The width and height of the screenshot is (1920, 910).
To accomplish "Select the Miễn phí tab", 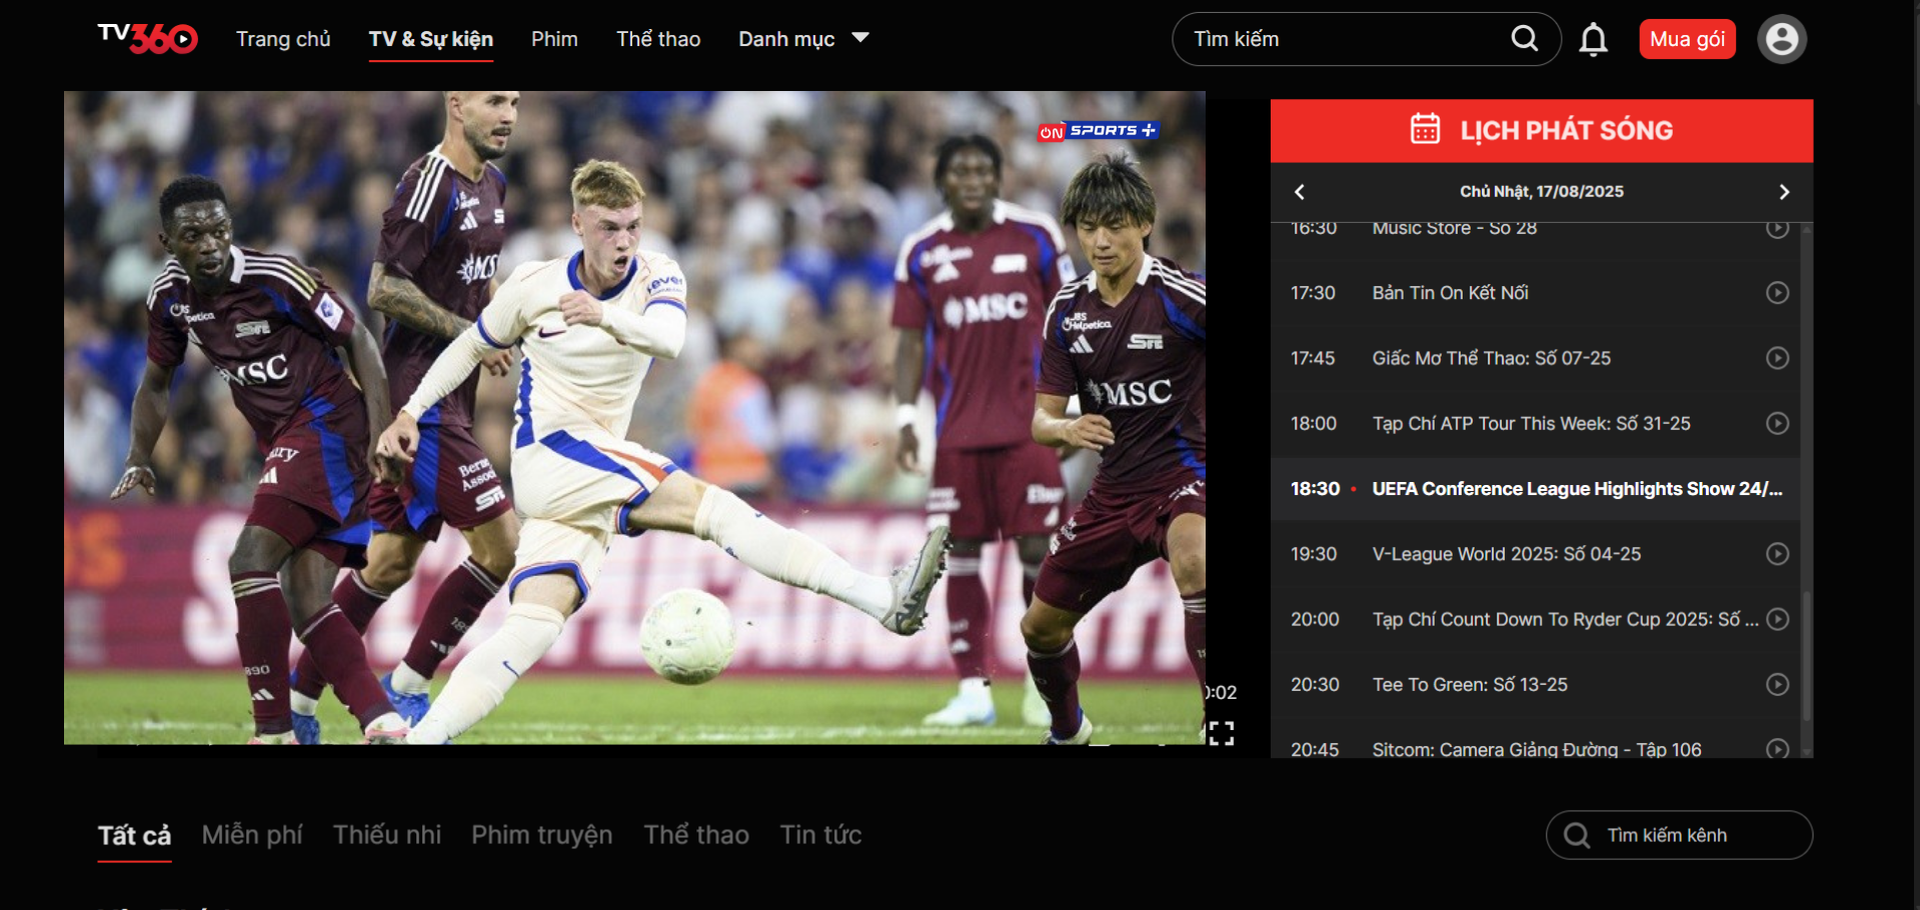I will [252, 835].
